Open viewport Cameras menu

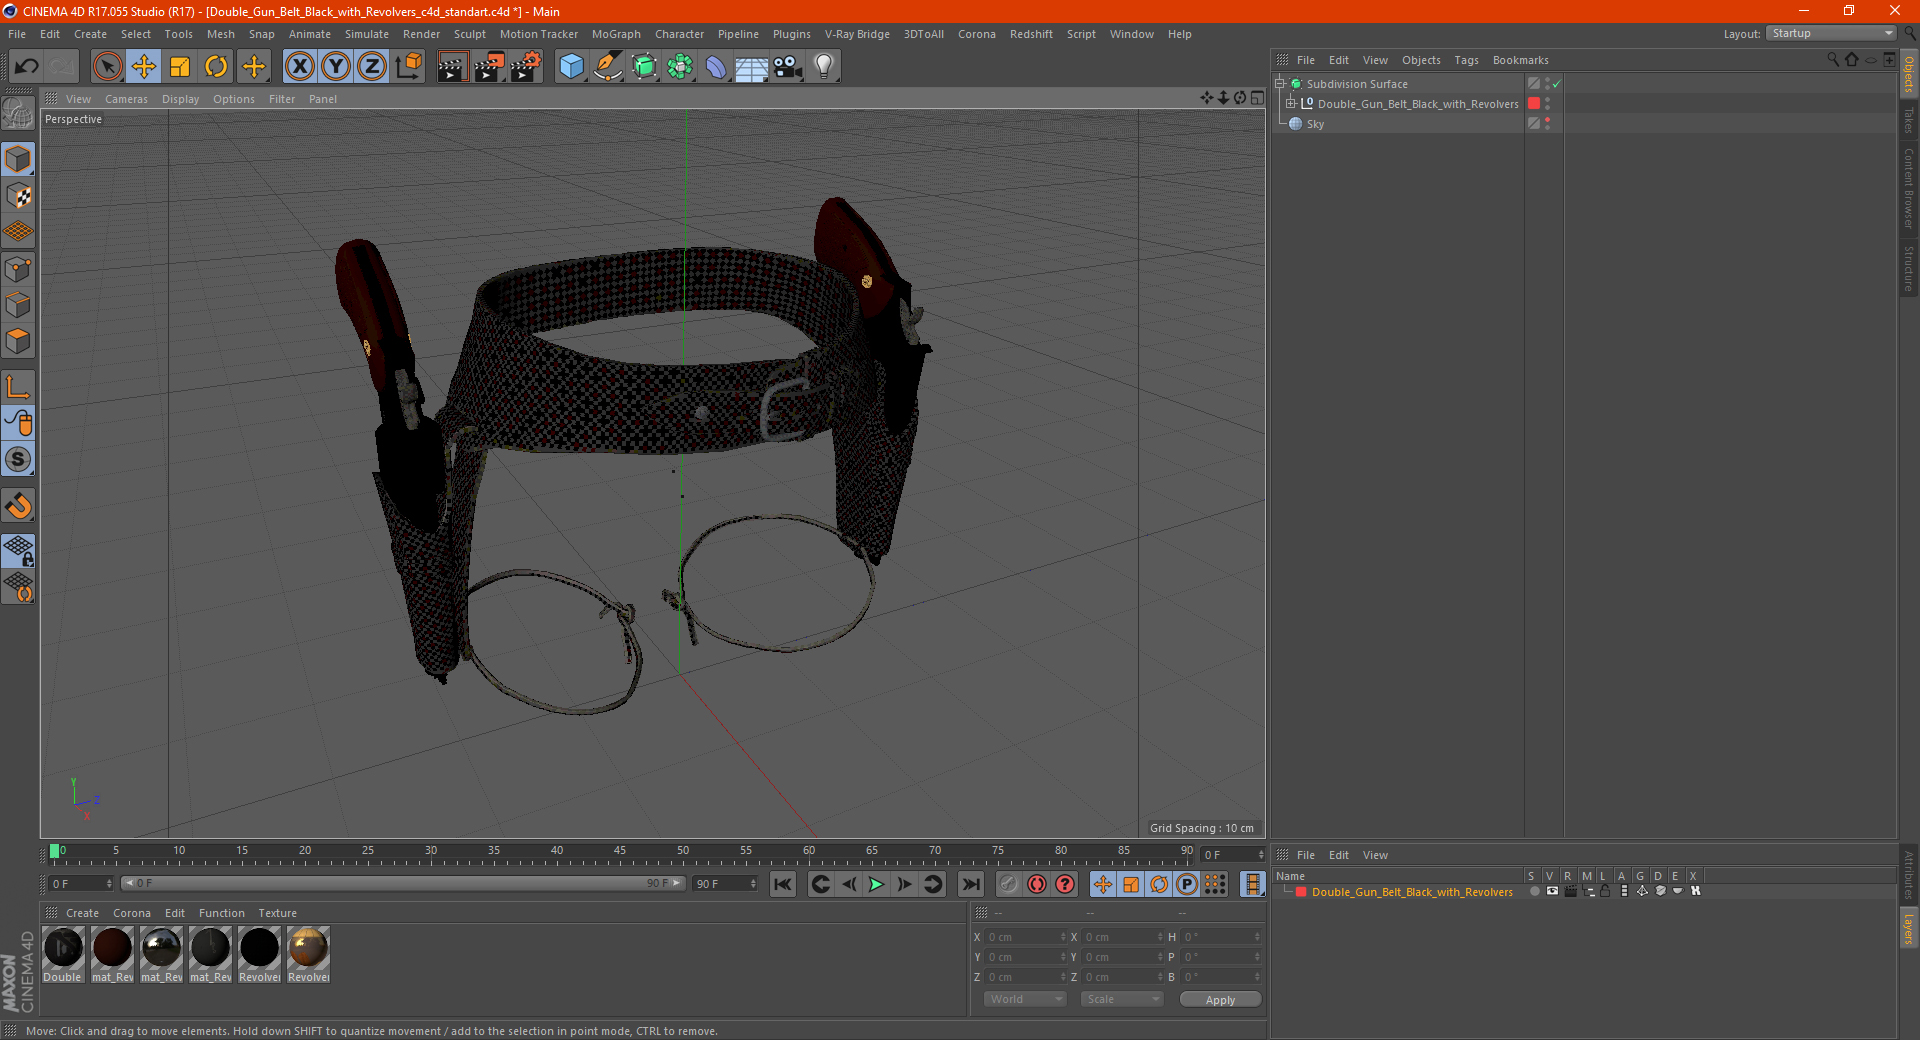pos(126,99)
